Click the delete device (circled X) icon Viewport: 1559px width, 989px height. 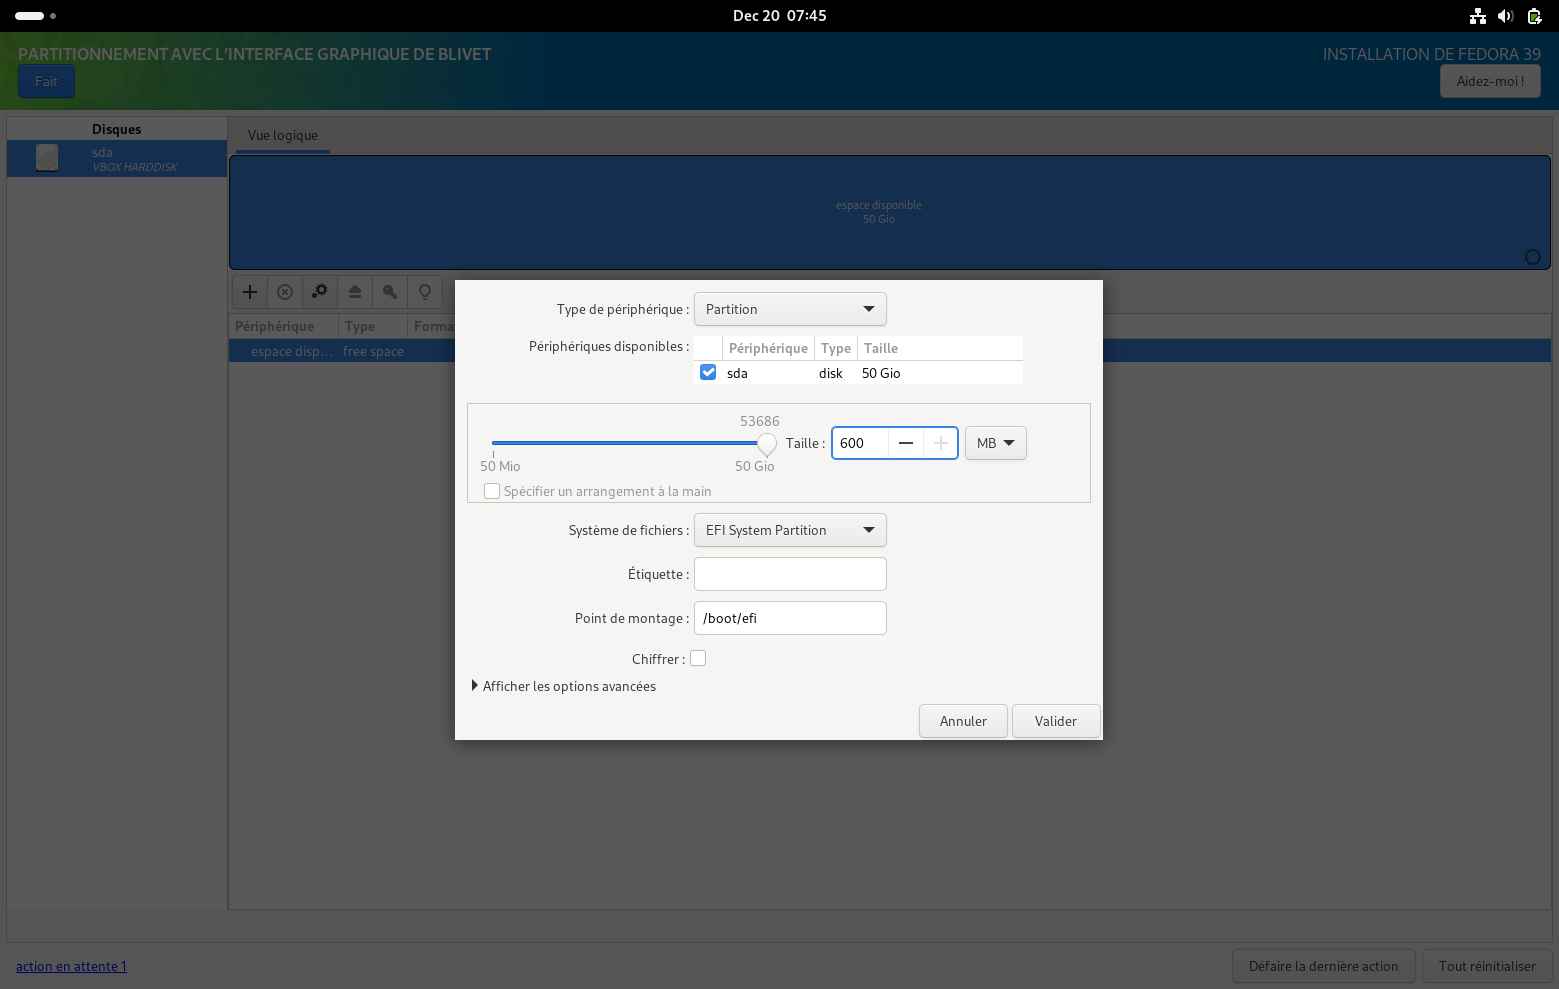285,292
